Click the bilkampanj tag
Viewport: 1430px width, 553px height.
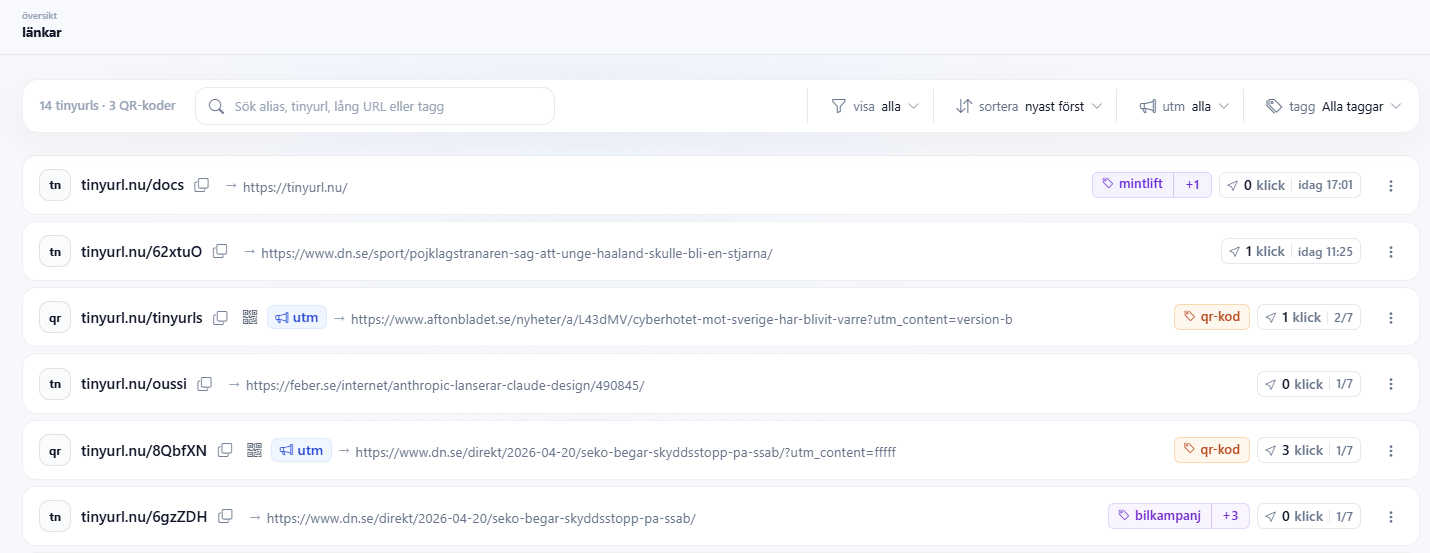[x=1160, y=516]
